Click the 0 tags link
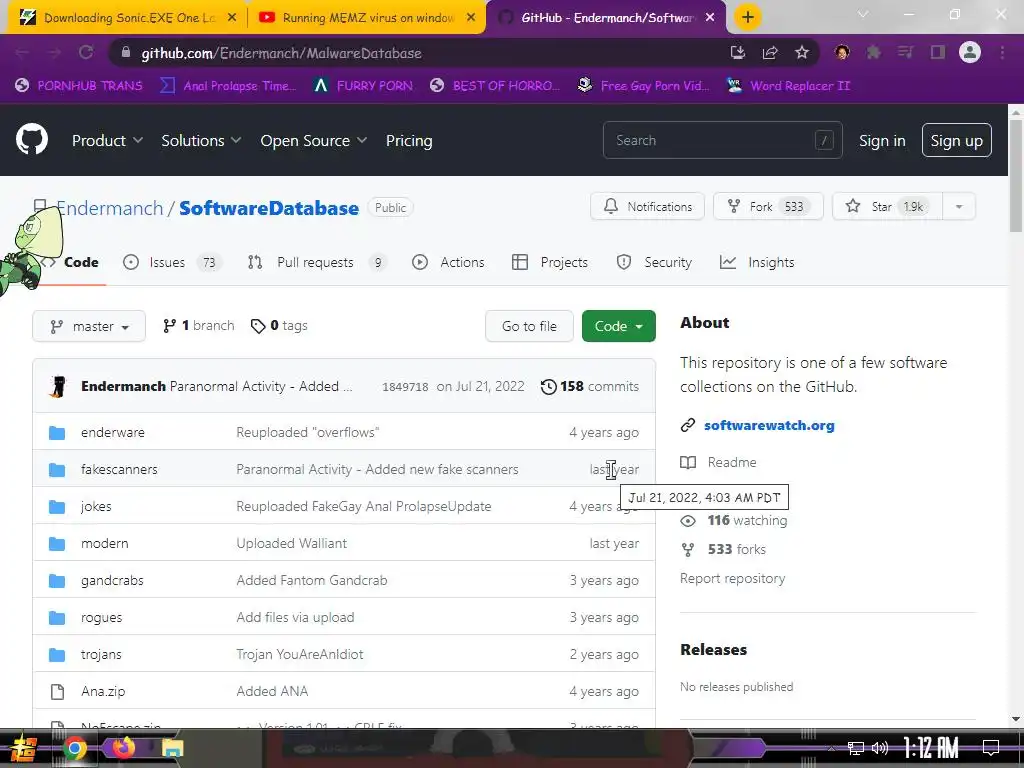This screenshot has width=1024, height=768. (x=280, y=325)
